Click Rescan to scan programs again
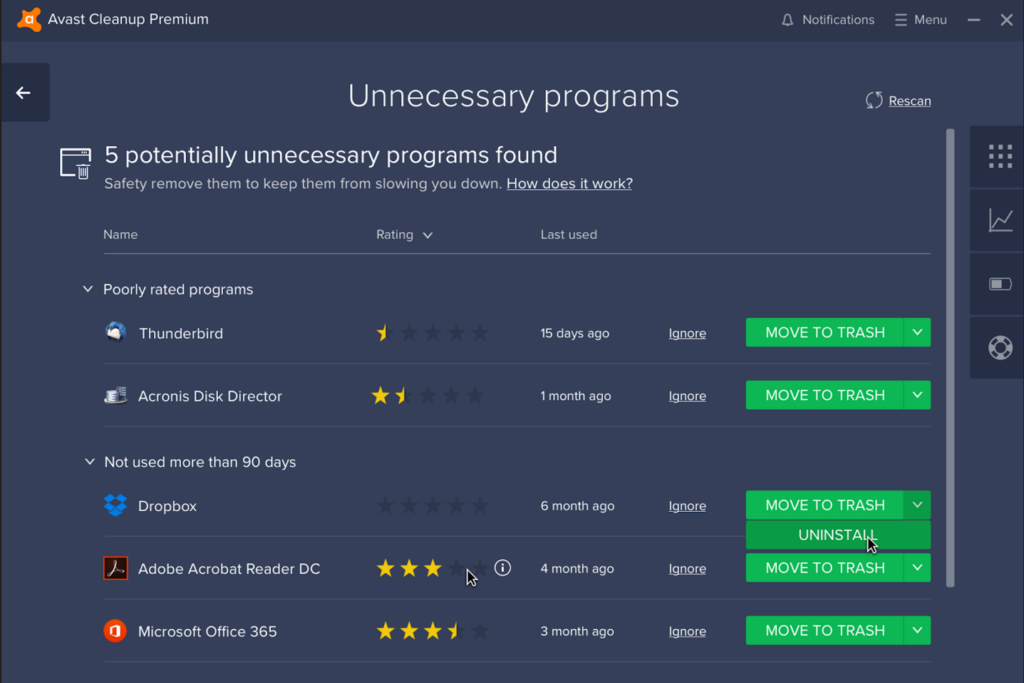The image size is (1024, 683). 897,100
